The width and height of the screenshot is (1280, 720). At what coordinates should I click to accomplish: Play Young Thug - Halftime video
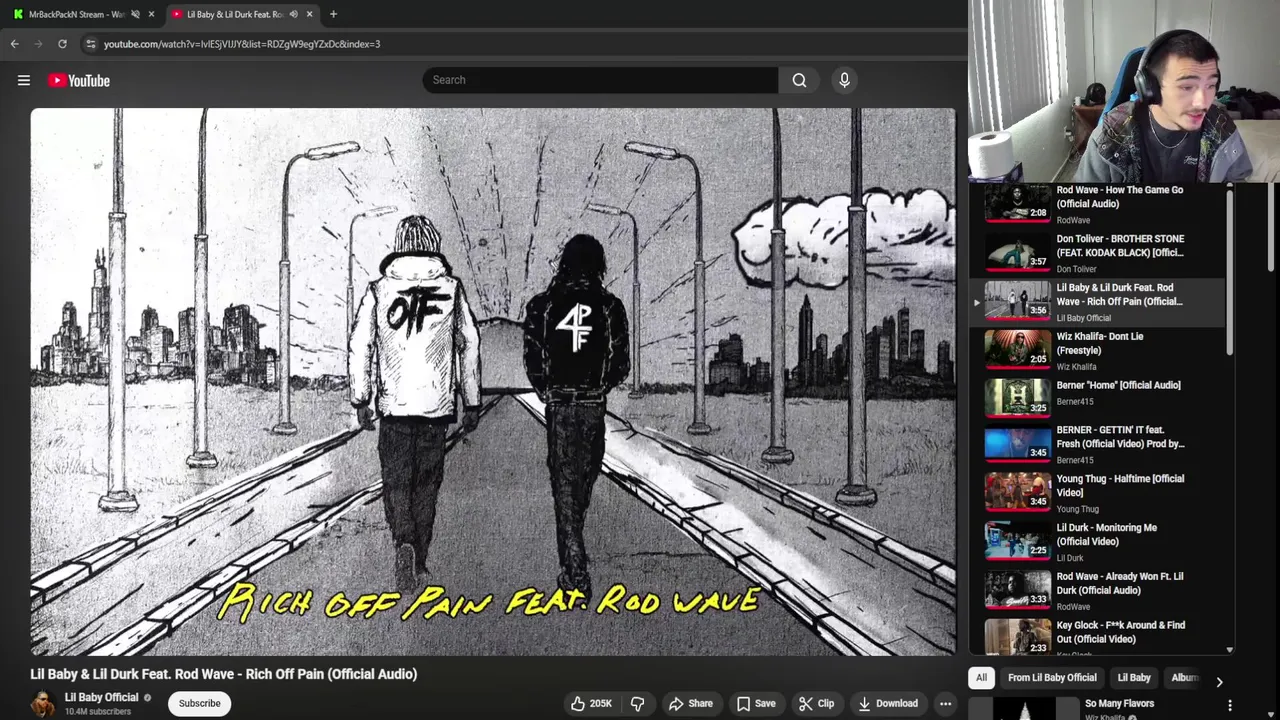click(x=1095, y=493)
